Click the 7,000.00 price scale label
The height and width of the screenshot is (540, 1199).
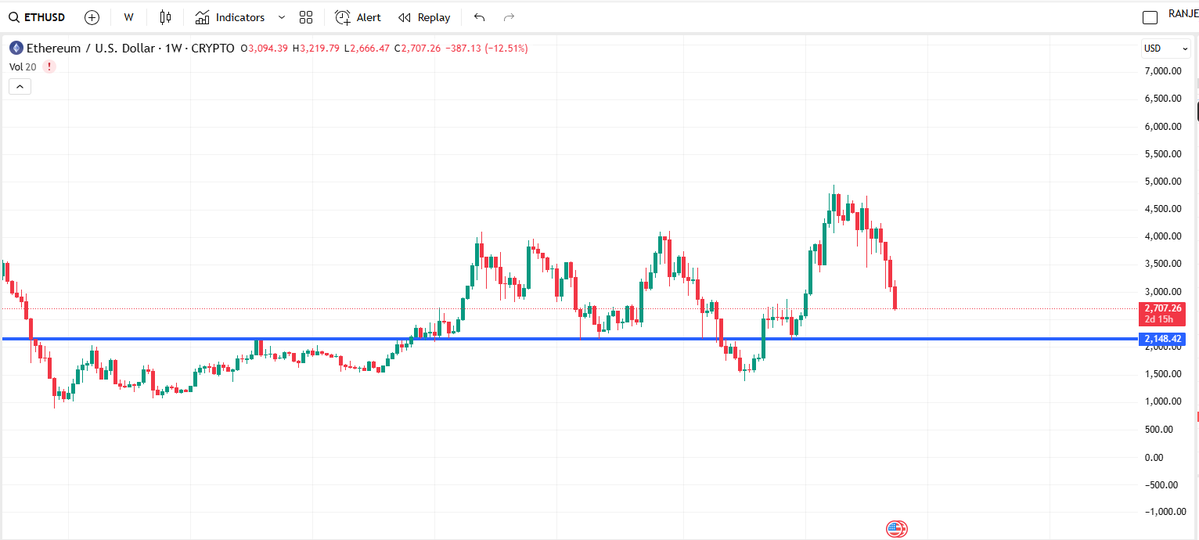pyautogui.click(x=1163, y=71)
